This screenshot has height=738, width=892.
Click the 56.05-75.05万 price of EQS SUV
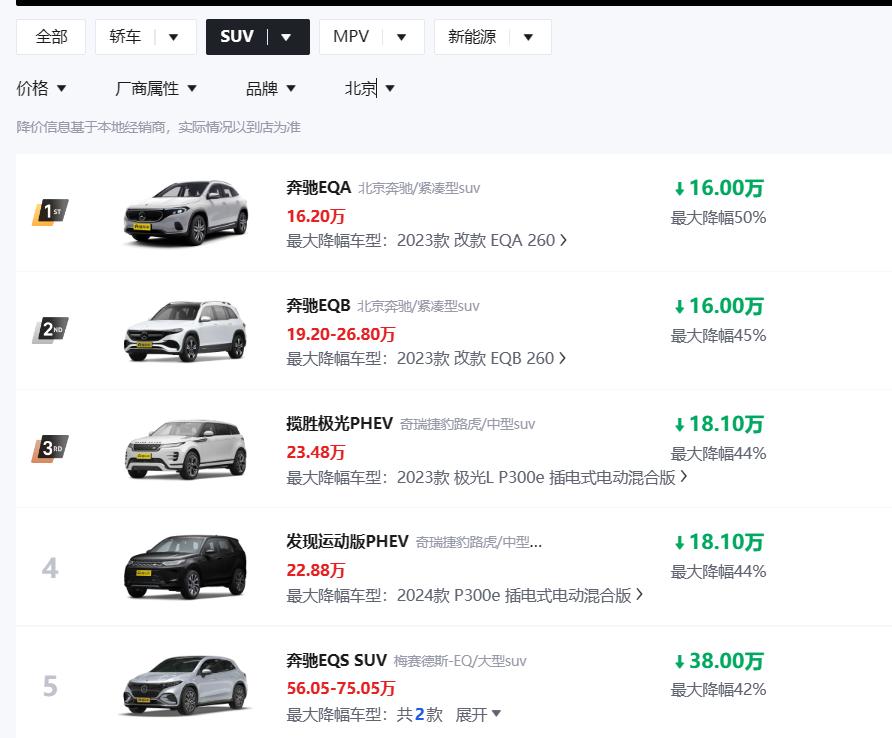coord(341,688)
